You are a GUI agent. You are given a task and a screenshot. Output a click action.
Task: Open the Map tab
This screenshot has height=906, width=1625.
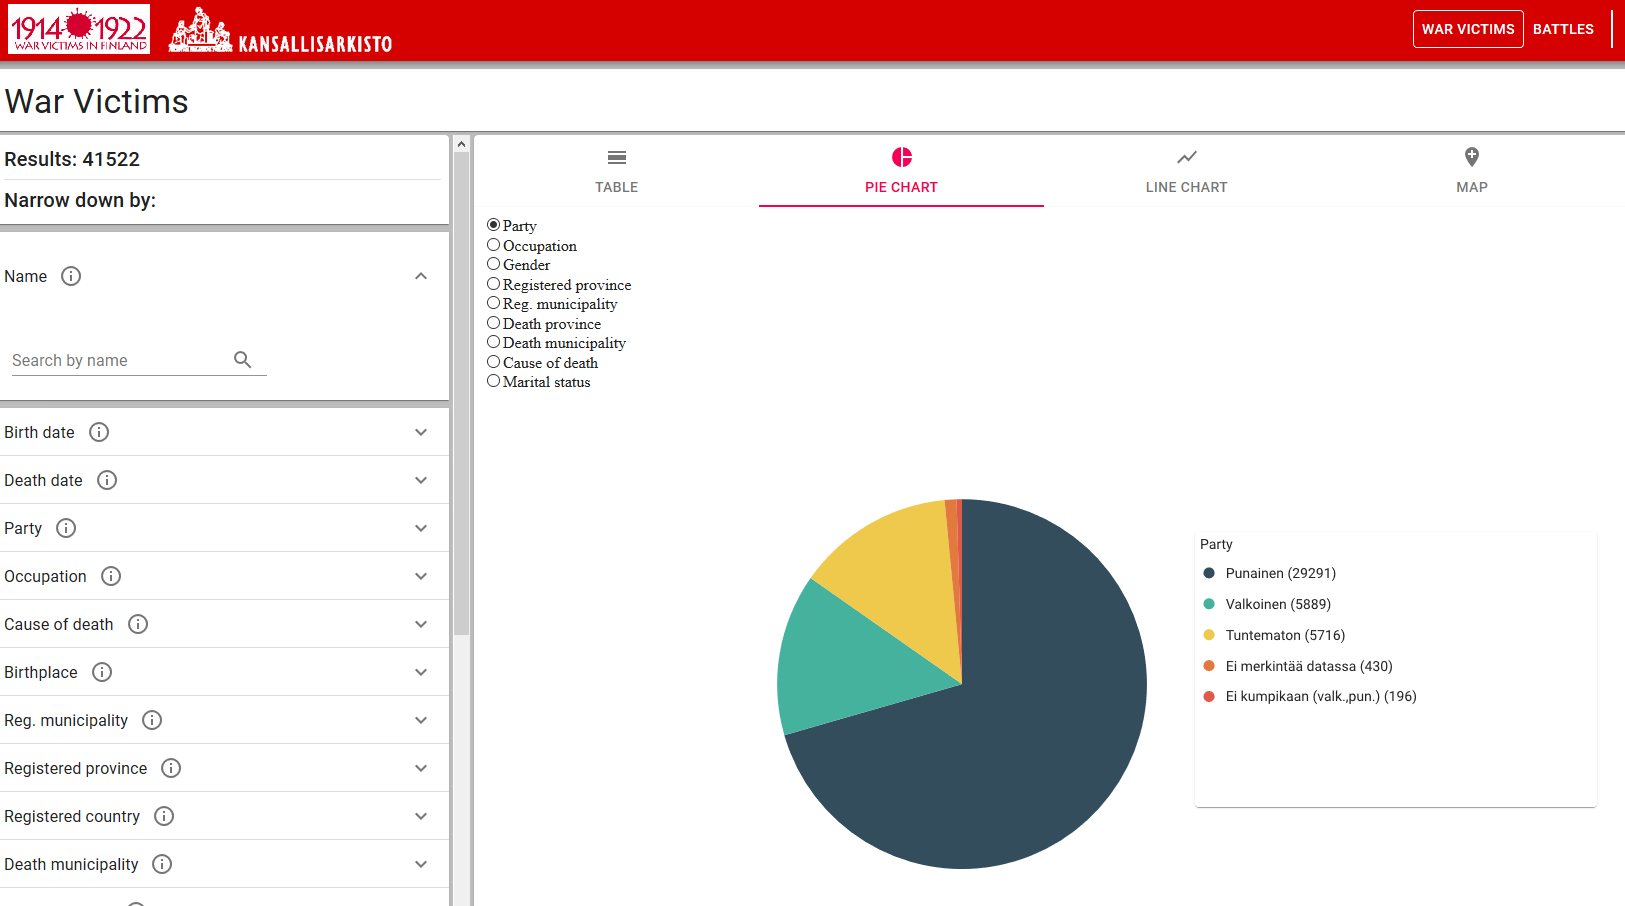1471,170
